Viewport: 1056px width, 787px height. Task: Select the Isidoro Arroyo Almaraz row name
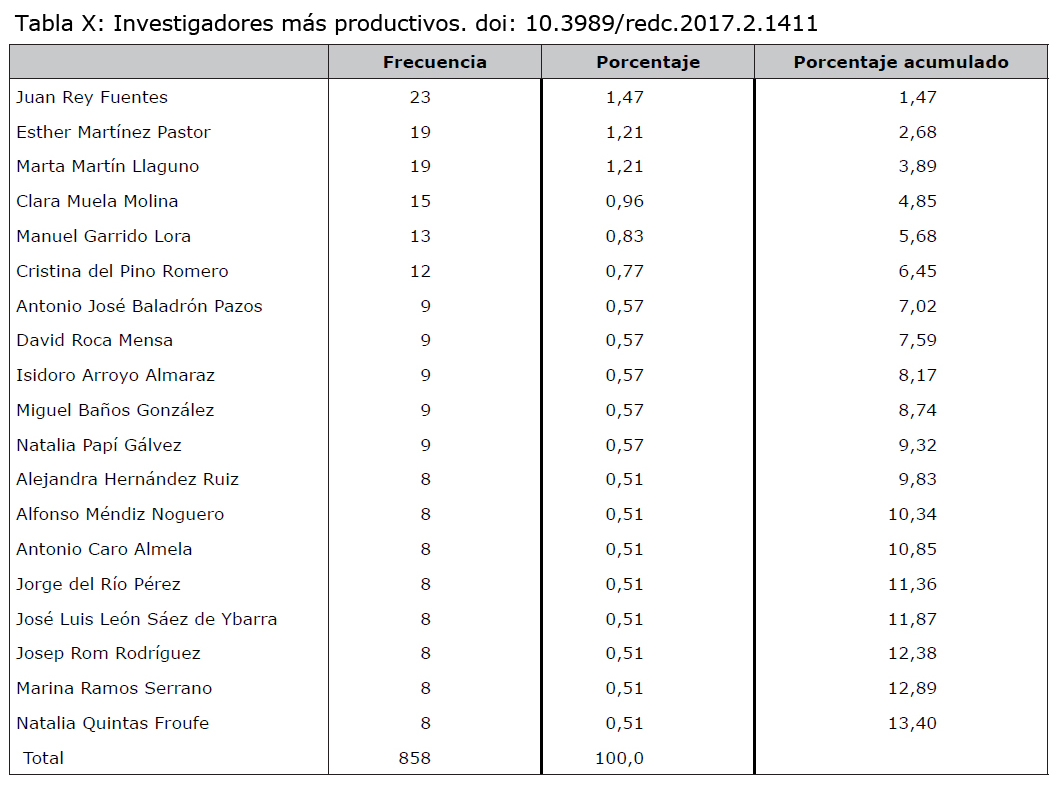point(115,376)
